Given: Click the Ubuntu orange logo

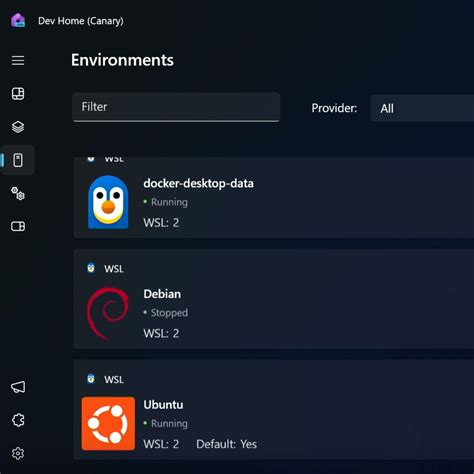Looking at the screenshot, I should [x=108, y=423].
